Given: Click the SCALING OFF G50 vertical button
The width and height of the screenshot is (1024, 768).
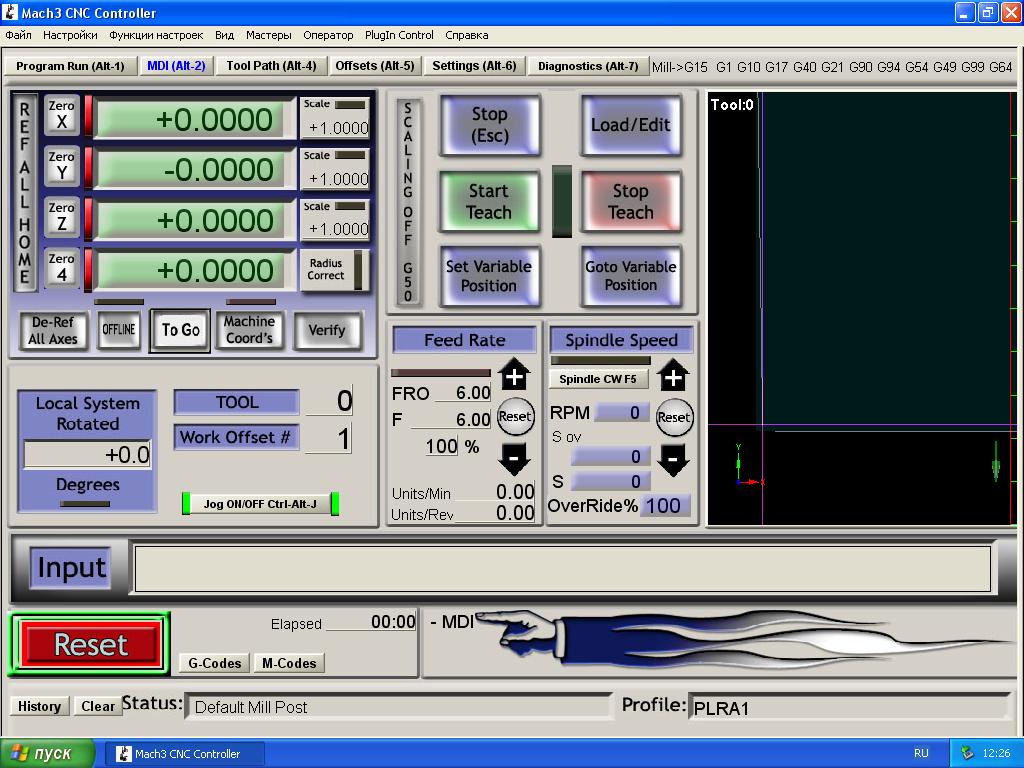Looking at the screenshot, I should pos(408,201).
